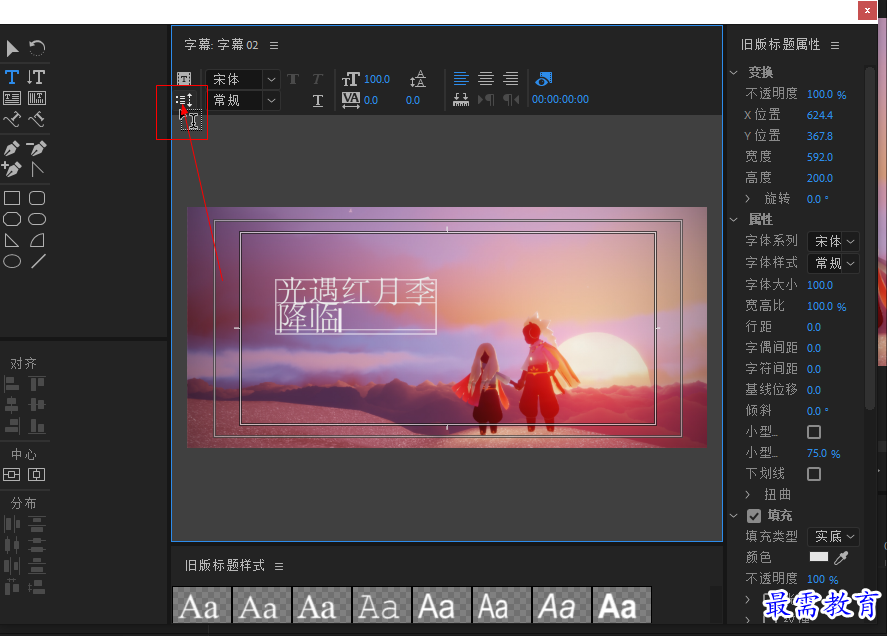This screenshot has width=887, height=636.
Task: Open the 字幕 panel menu
Action: point(274,45)
